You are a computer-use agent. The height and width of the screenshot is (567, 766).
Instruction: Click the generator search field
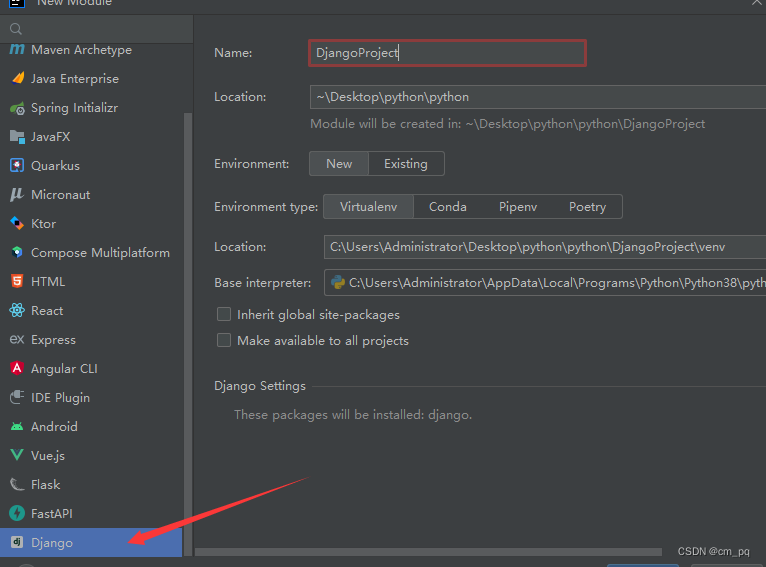[97, 29]
